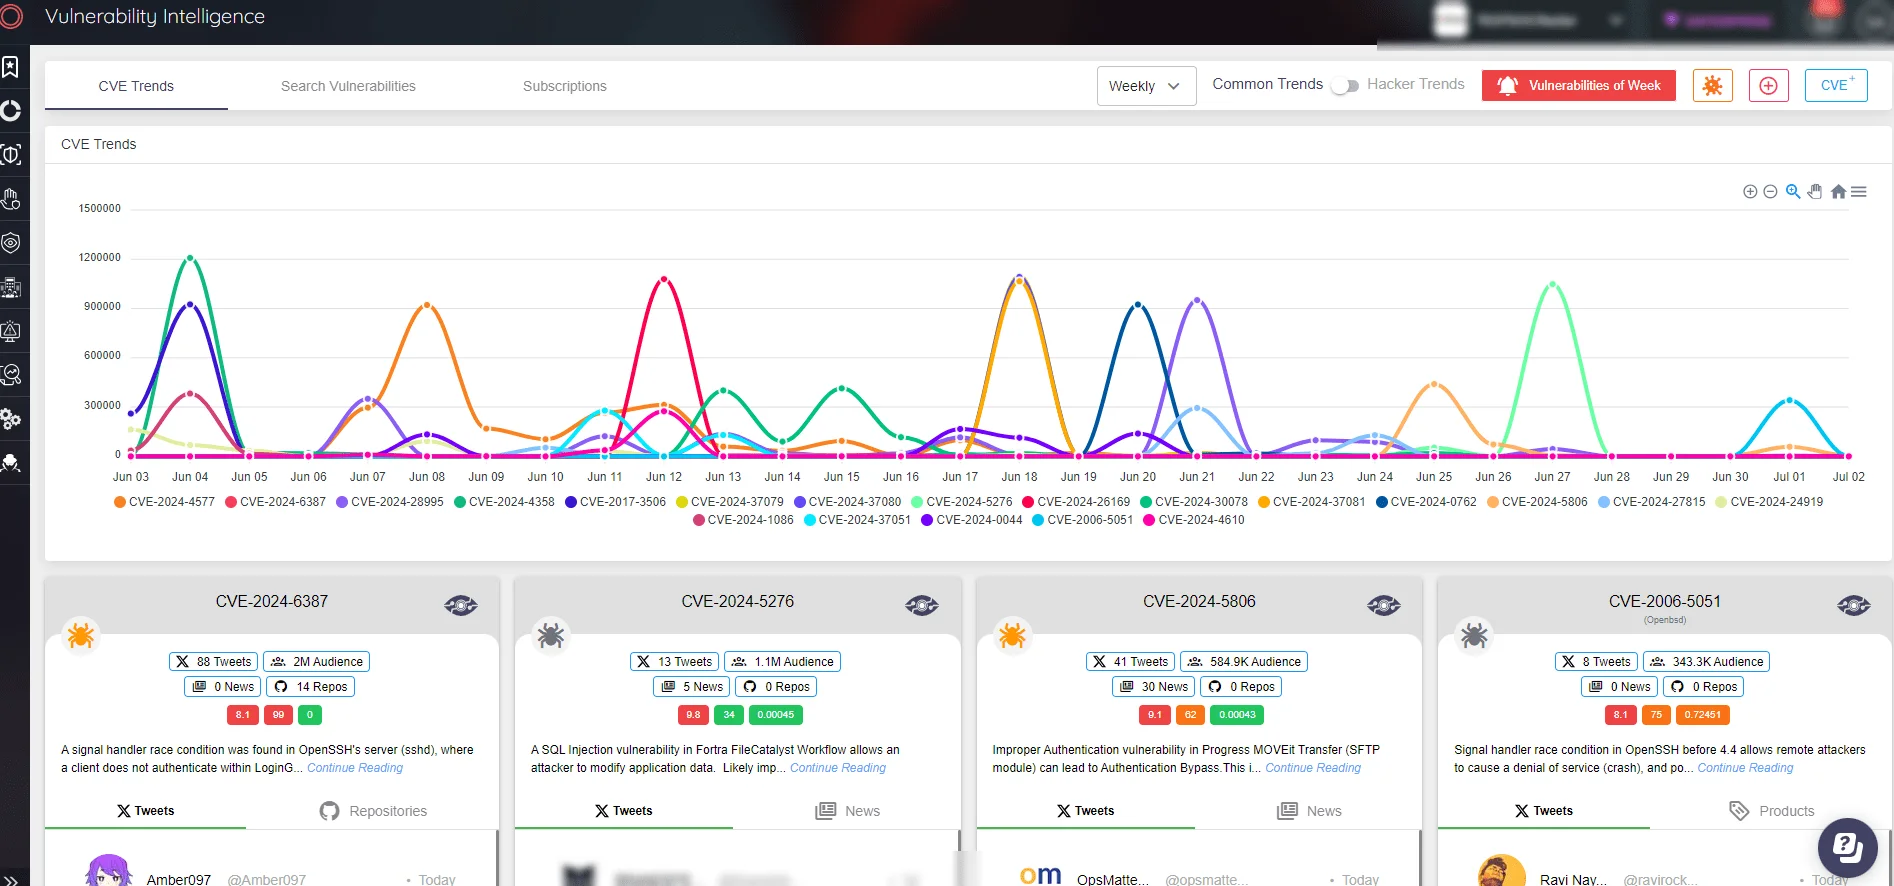
Task: Click the app logo in top left
Action: point(11,17)
